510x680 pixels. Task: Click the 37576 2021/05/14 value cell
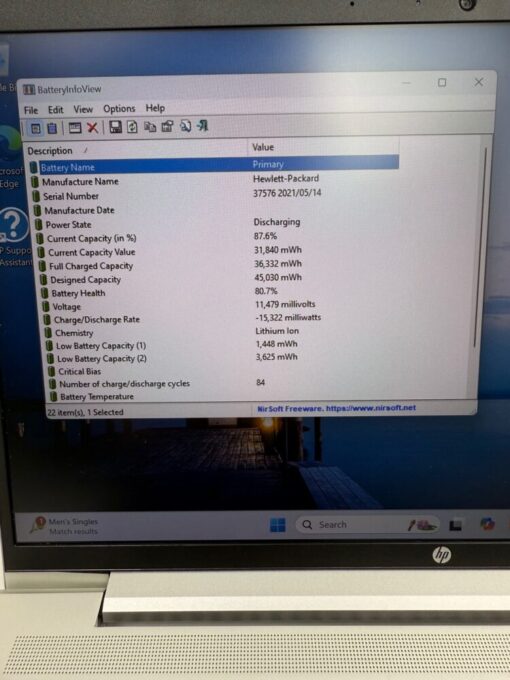(287, 193)
